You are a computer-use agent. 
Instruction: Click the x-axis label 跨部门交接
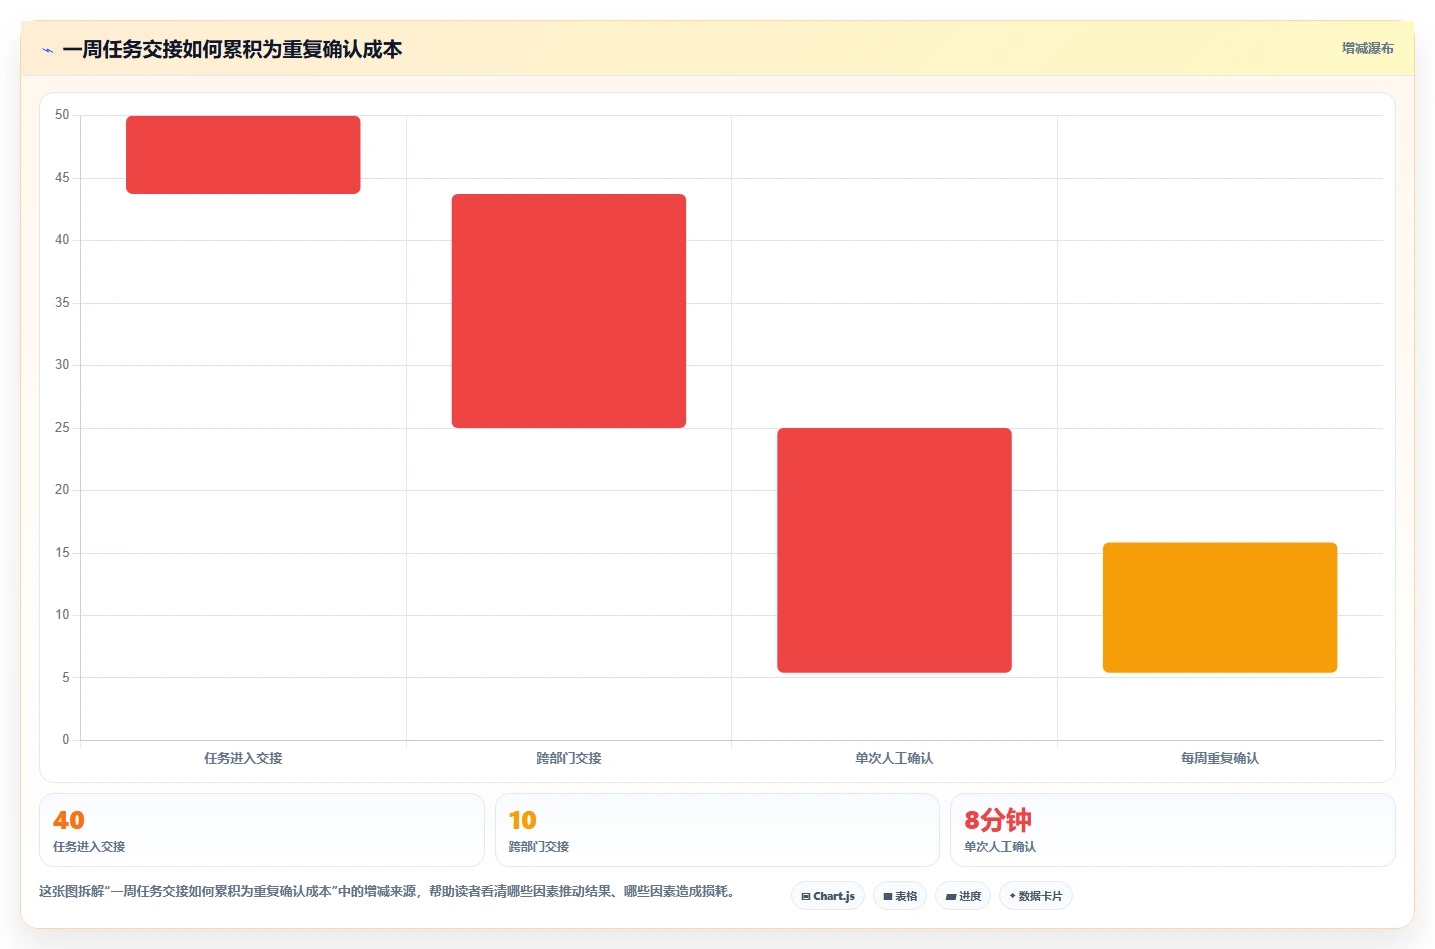point(569,758)
